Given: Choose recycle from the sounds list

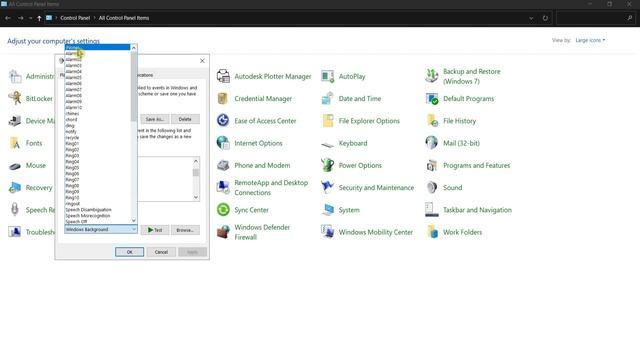Looking at the screenshot, I should 98,138.
